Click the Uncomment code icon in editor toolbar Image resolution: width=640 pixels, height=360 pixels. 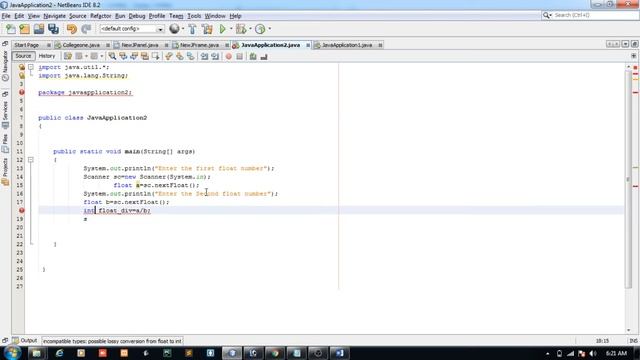tap(264, 56)
